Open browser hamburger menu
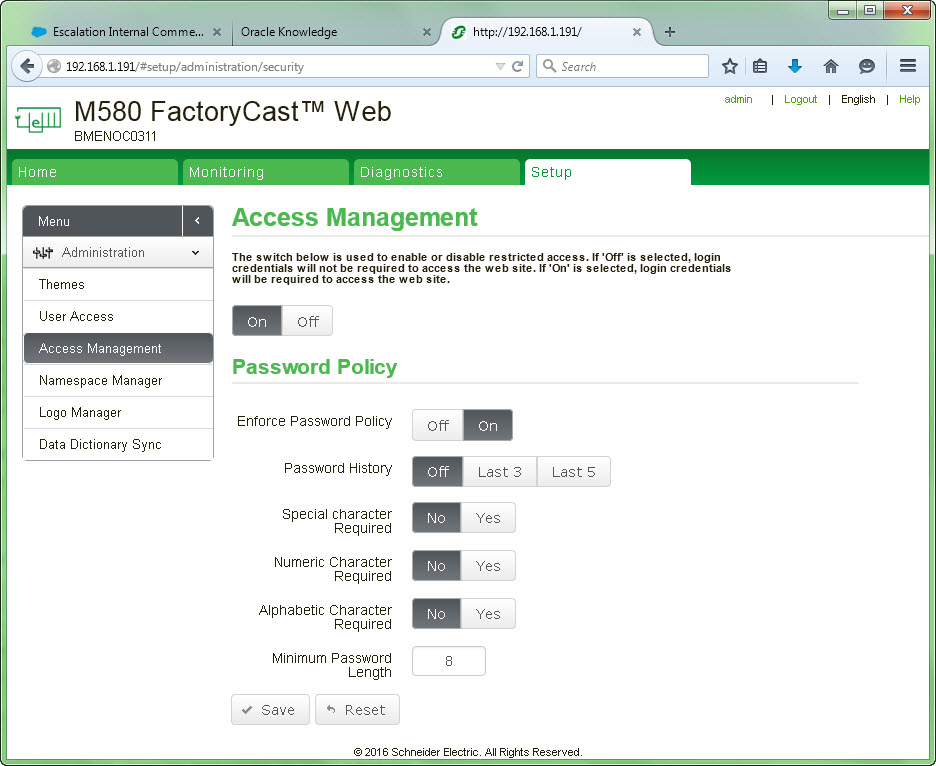The height and width of the screenshot is (766, 936). 907,66
